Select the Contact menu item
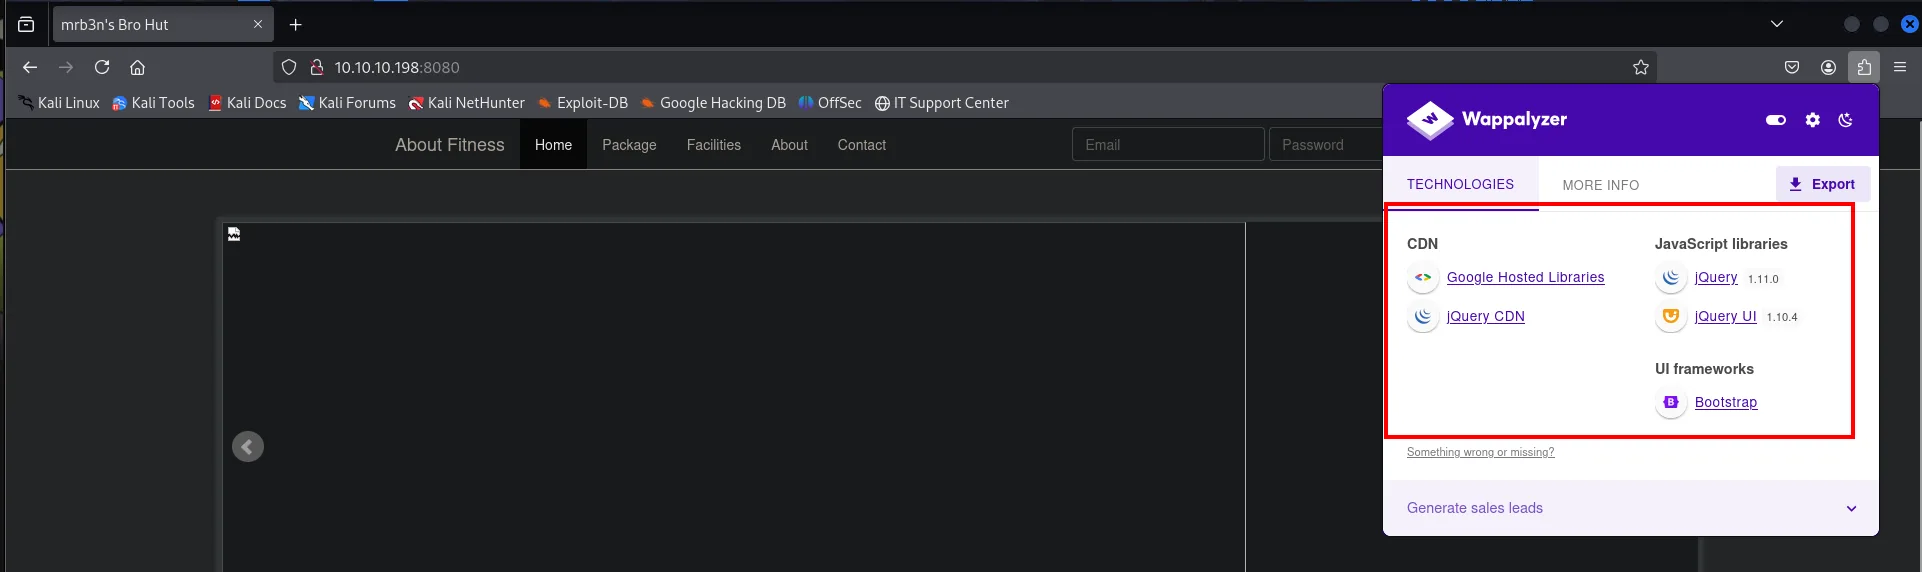Screen dimensions: 1922x572 pos(862,145)
